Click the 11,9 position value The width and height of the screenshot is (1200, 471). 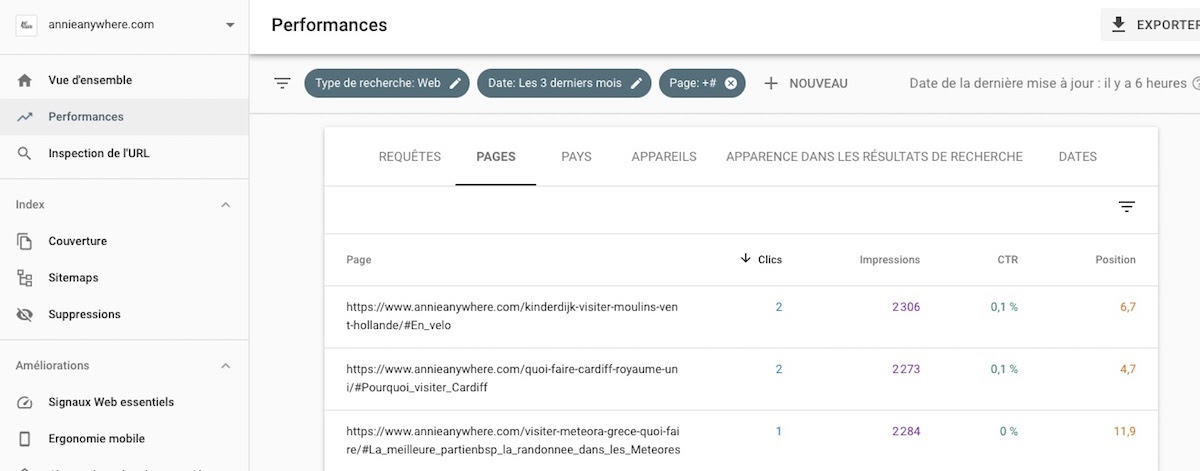point(1125,432)
